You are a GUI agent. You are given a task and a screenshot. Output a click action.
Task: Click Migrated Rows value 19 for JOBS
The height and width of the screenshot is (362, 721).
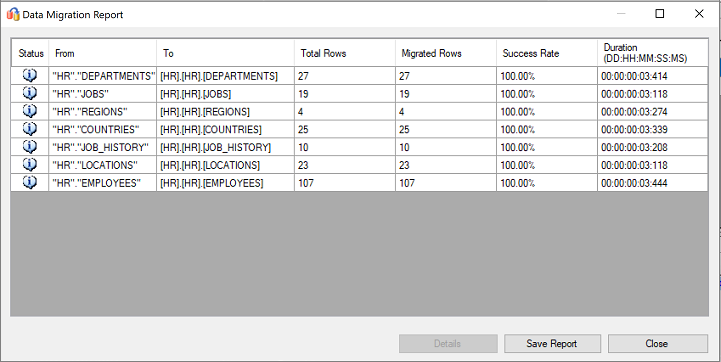click(x=446, y=94)
